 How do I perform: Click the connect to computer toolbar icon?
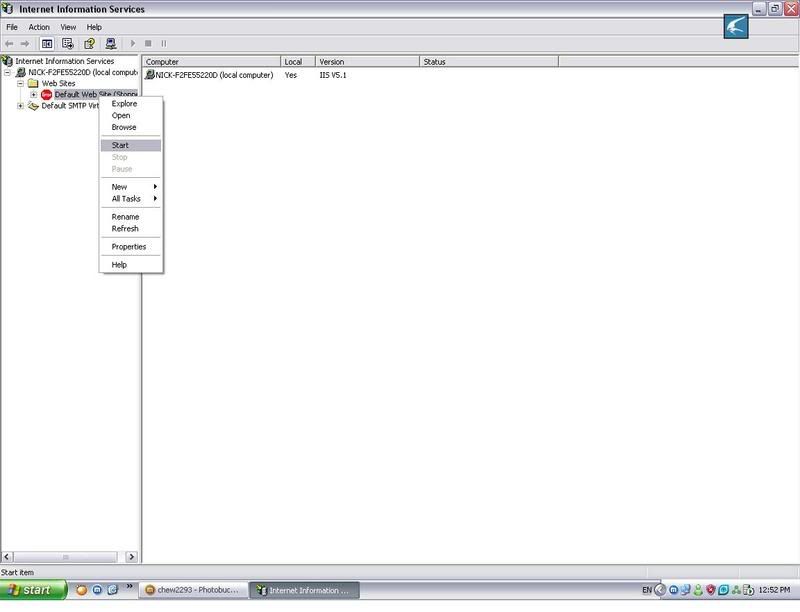coord(111,43)
